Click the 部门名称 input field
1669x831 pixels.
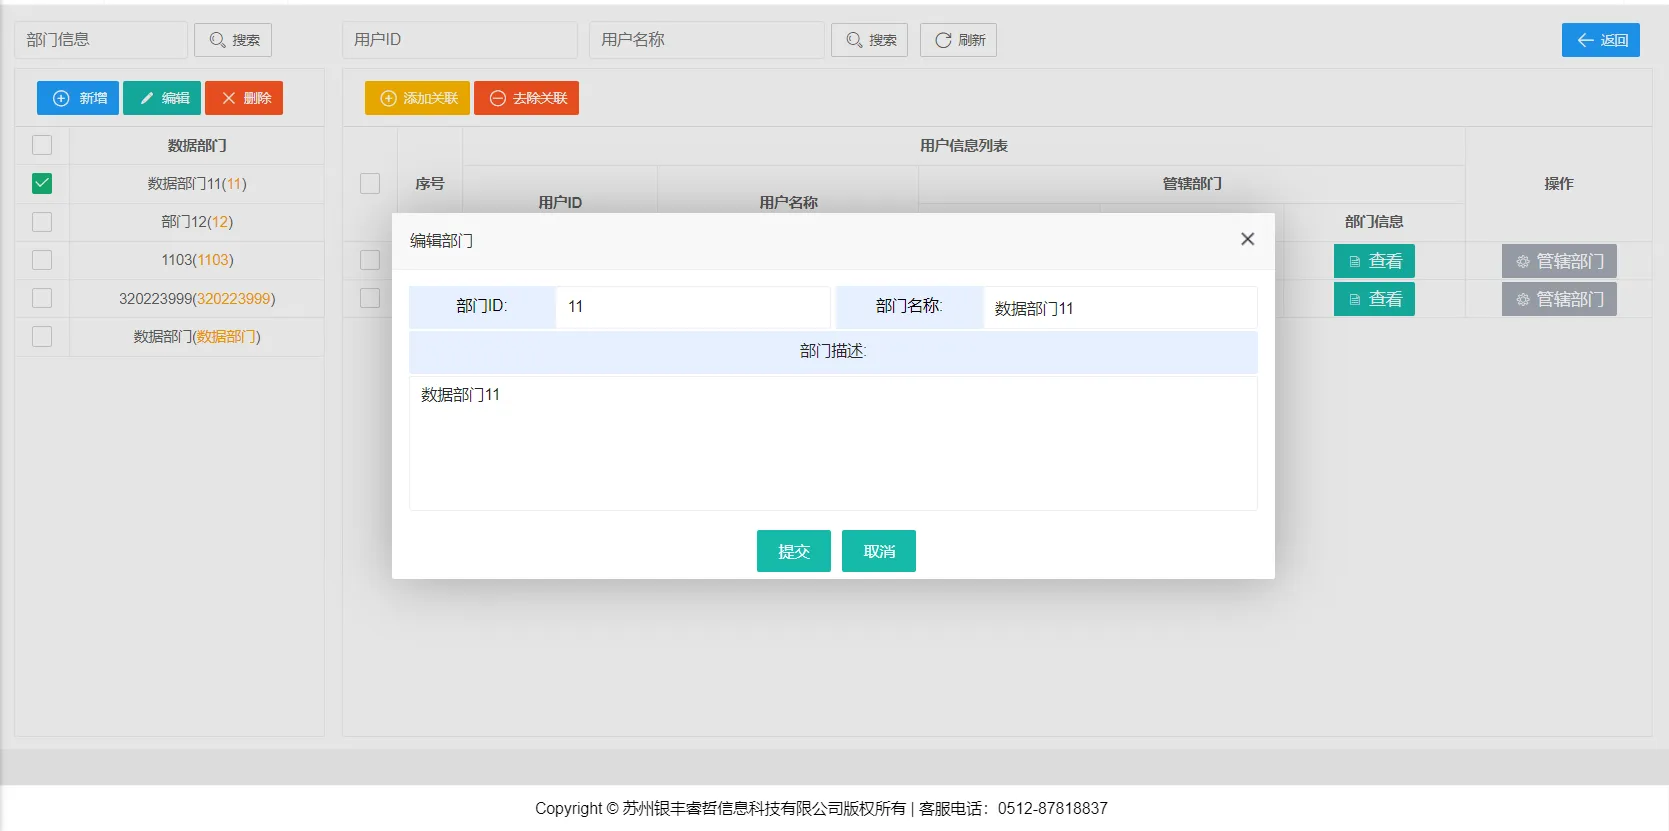(x=1119, y=308)
